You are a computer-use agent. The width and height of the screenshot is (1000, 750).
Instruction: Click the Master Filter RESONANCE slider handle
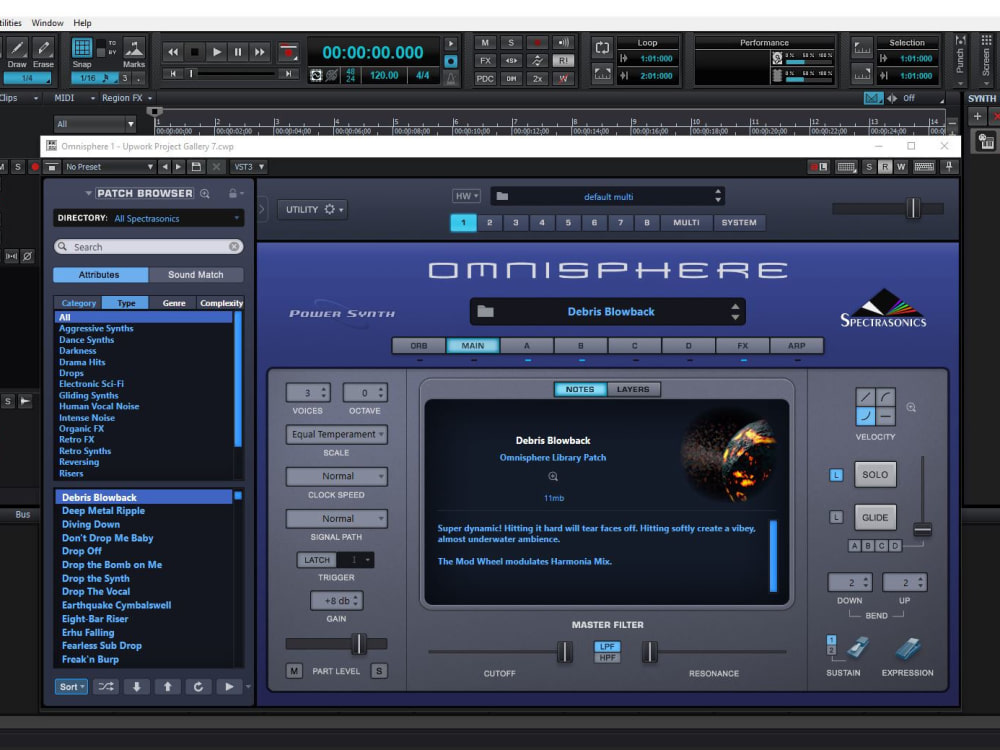pos(650,652)
